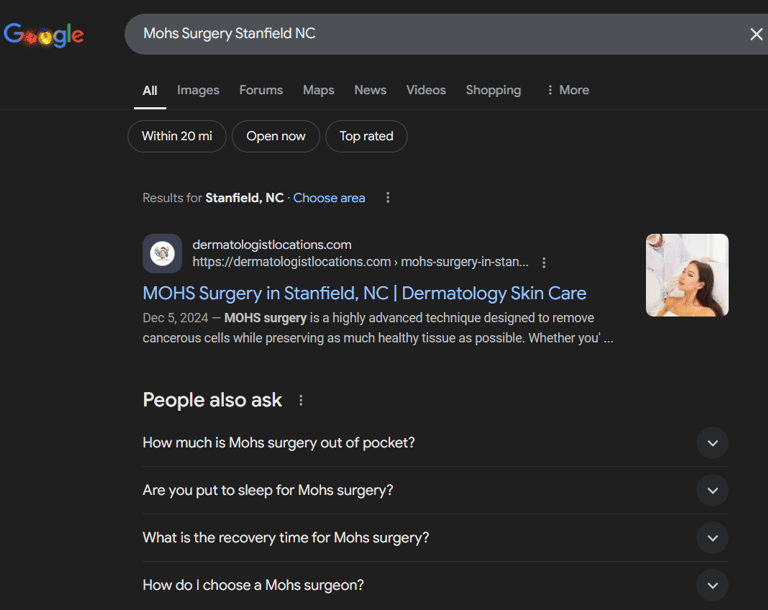Expand Are you put to sleep question
Image resolution: width=768 pixels, height=610 pixels.
tap(435, 490)
